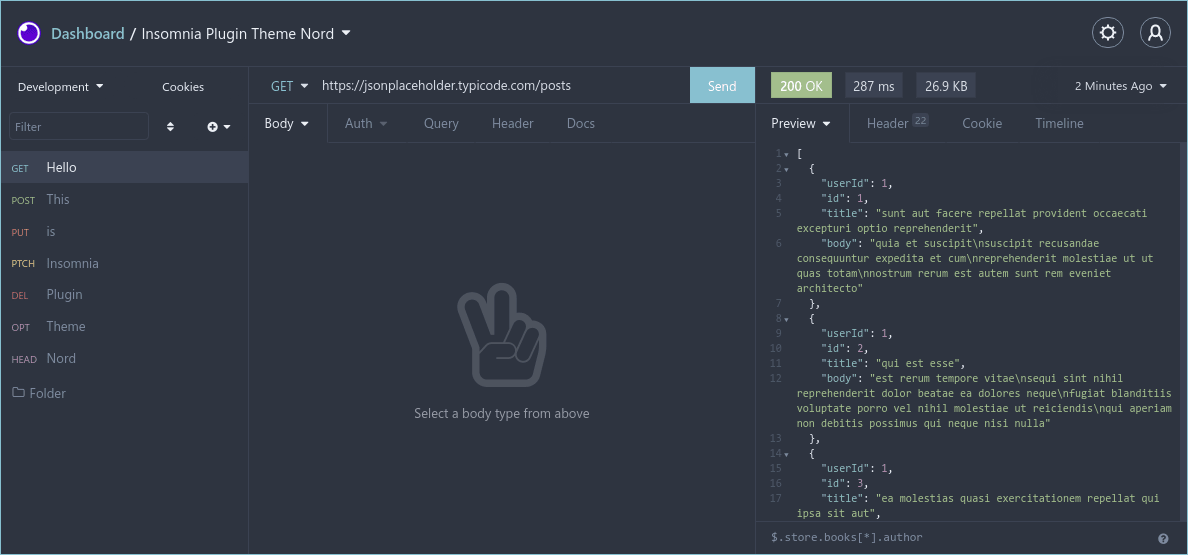Select the POST This request
1188x555 pixels.
coord(124,199)
